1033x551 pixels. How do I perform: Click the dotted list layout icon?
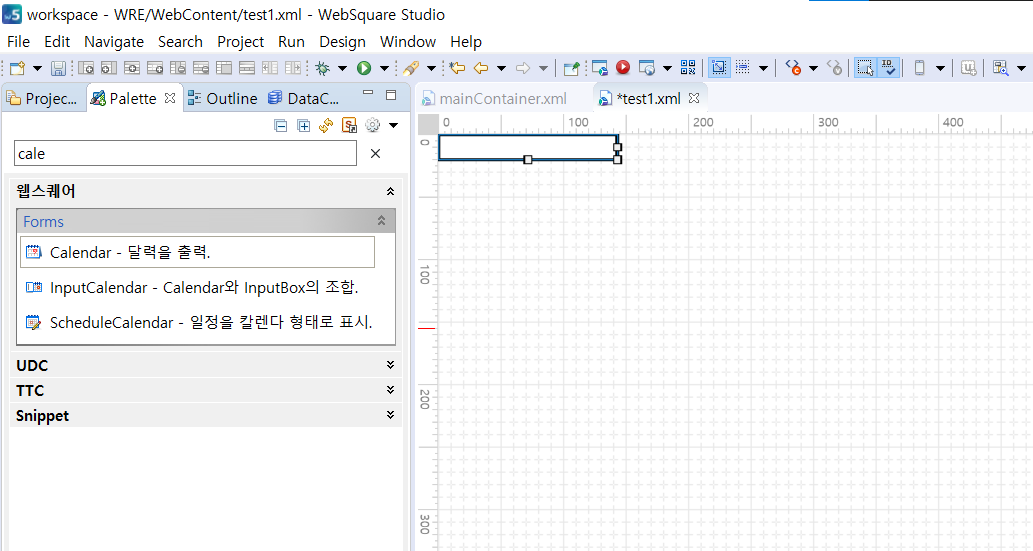click(743, 67)
